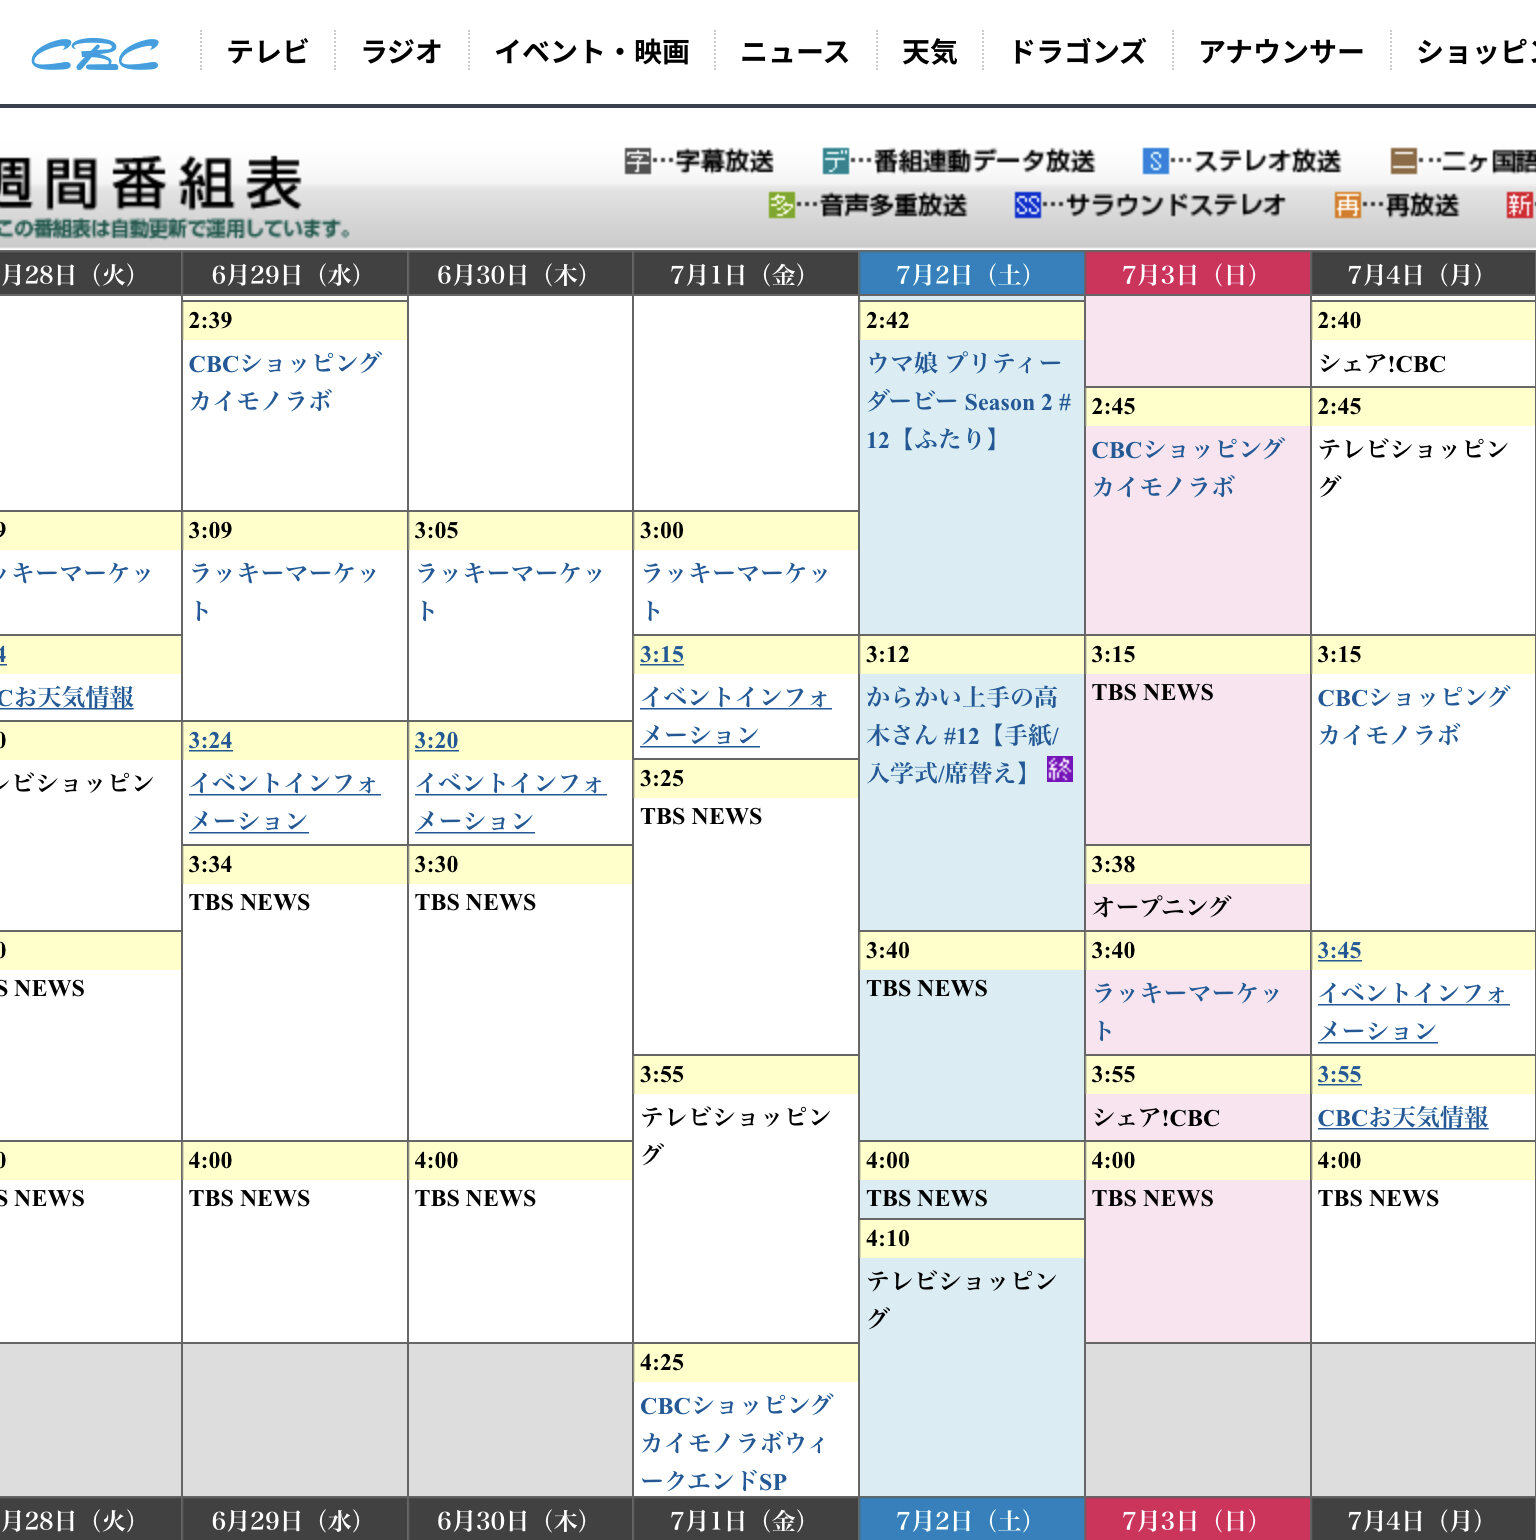Click the 再放送 legend icon
The height and width of the screenshot is (1540, 1536).
(1347, 205)
